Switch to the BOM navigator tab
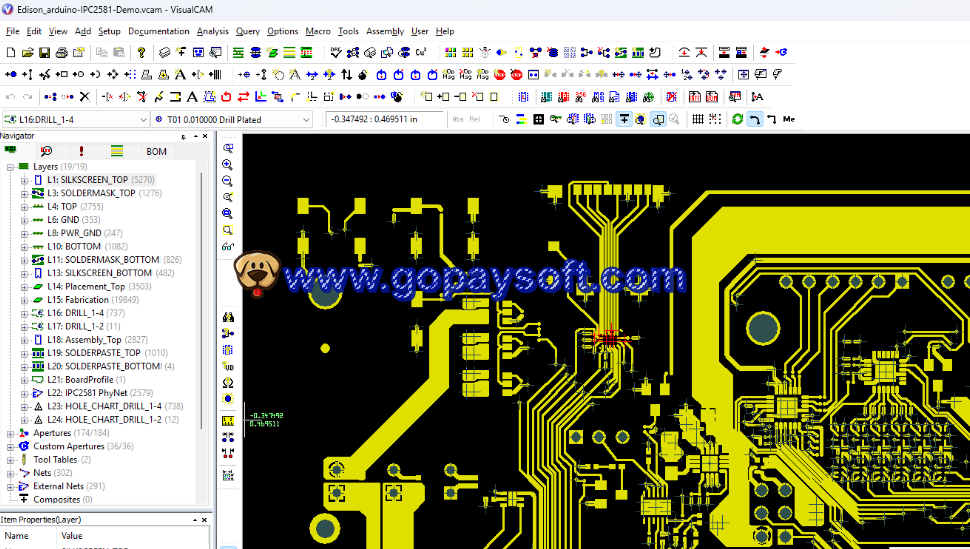This screenshot has height=549, width=970. pos(156,151)
